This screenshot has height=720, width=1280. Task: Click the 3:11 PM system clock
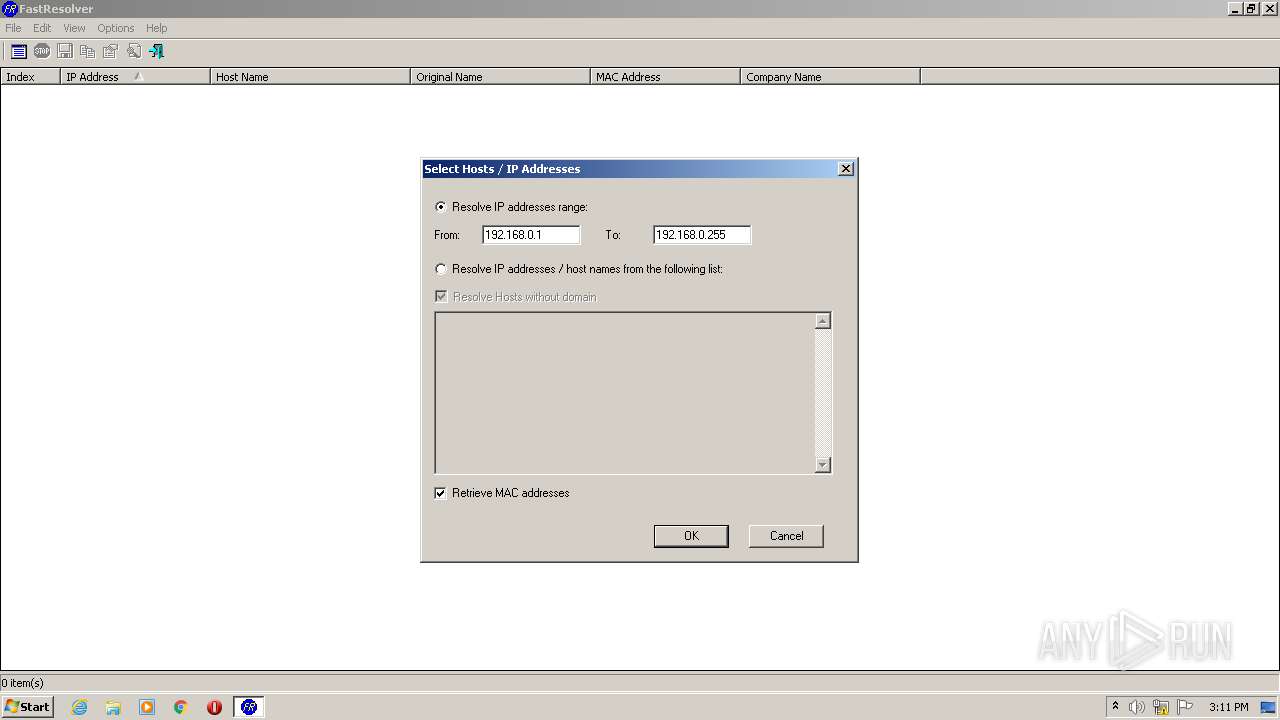(x=1228, y=707)
